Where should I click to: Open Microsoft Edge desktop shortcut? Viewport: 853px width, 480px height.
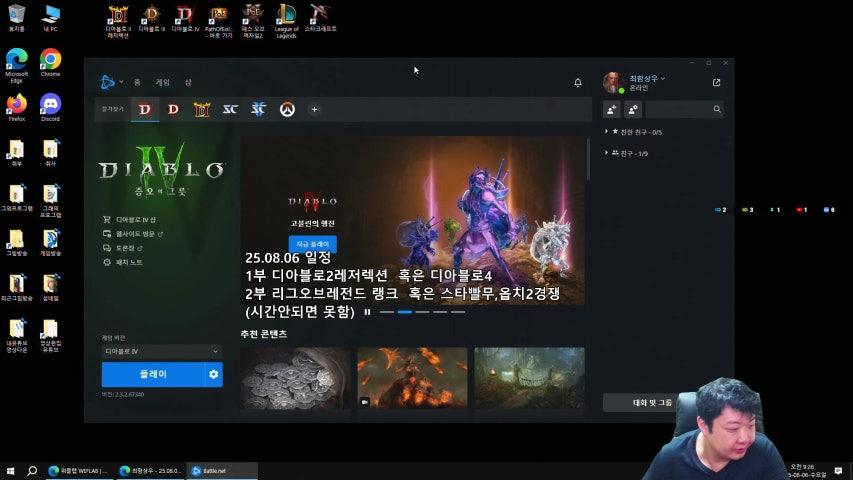16,65
